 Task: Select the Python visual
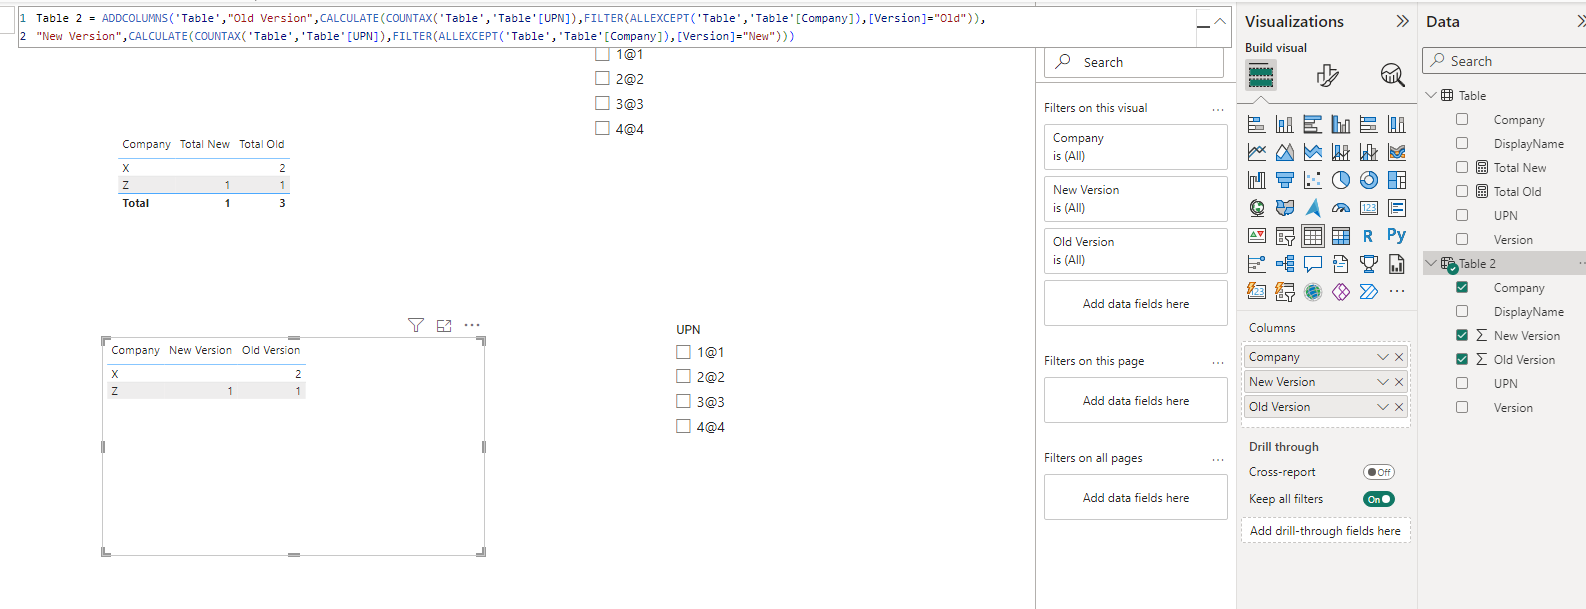(x=1397, y=236)
